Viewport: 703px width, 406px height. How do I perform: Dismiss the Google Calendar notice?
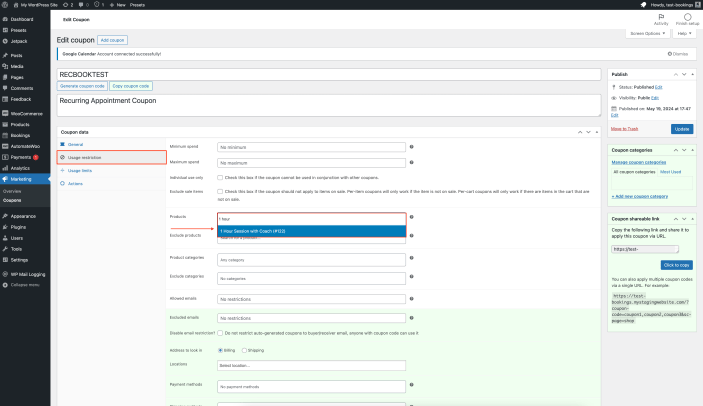pyautogui.click(x=677, y=54)
